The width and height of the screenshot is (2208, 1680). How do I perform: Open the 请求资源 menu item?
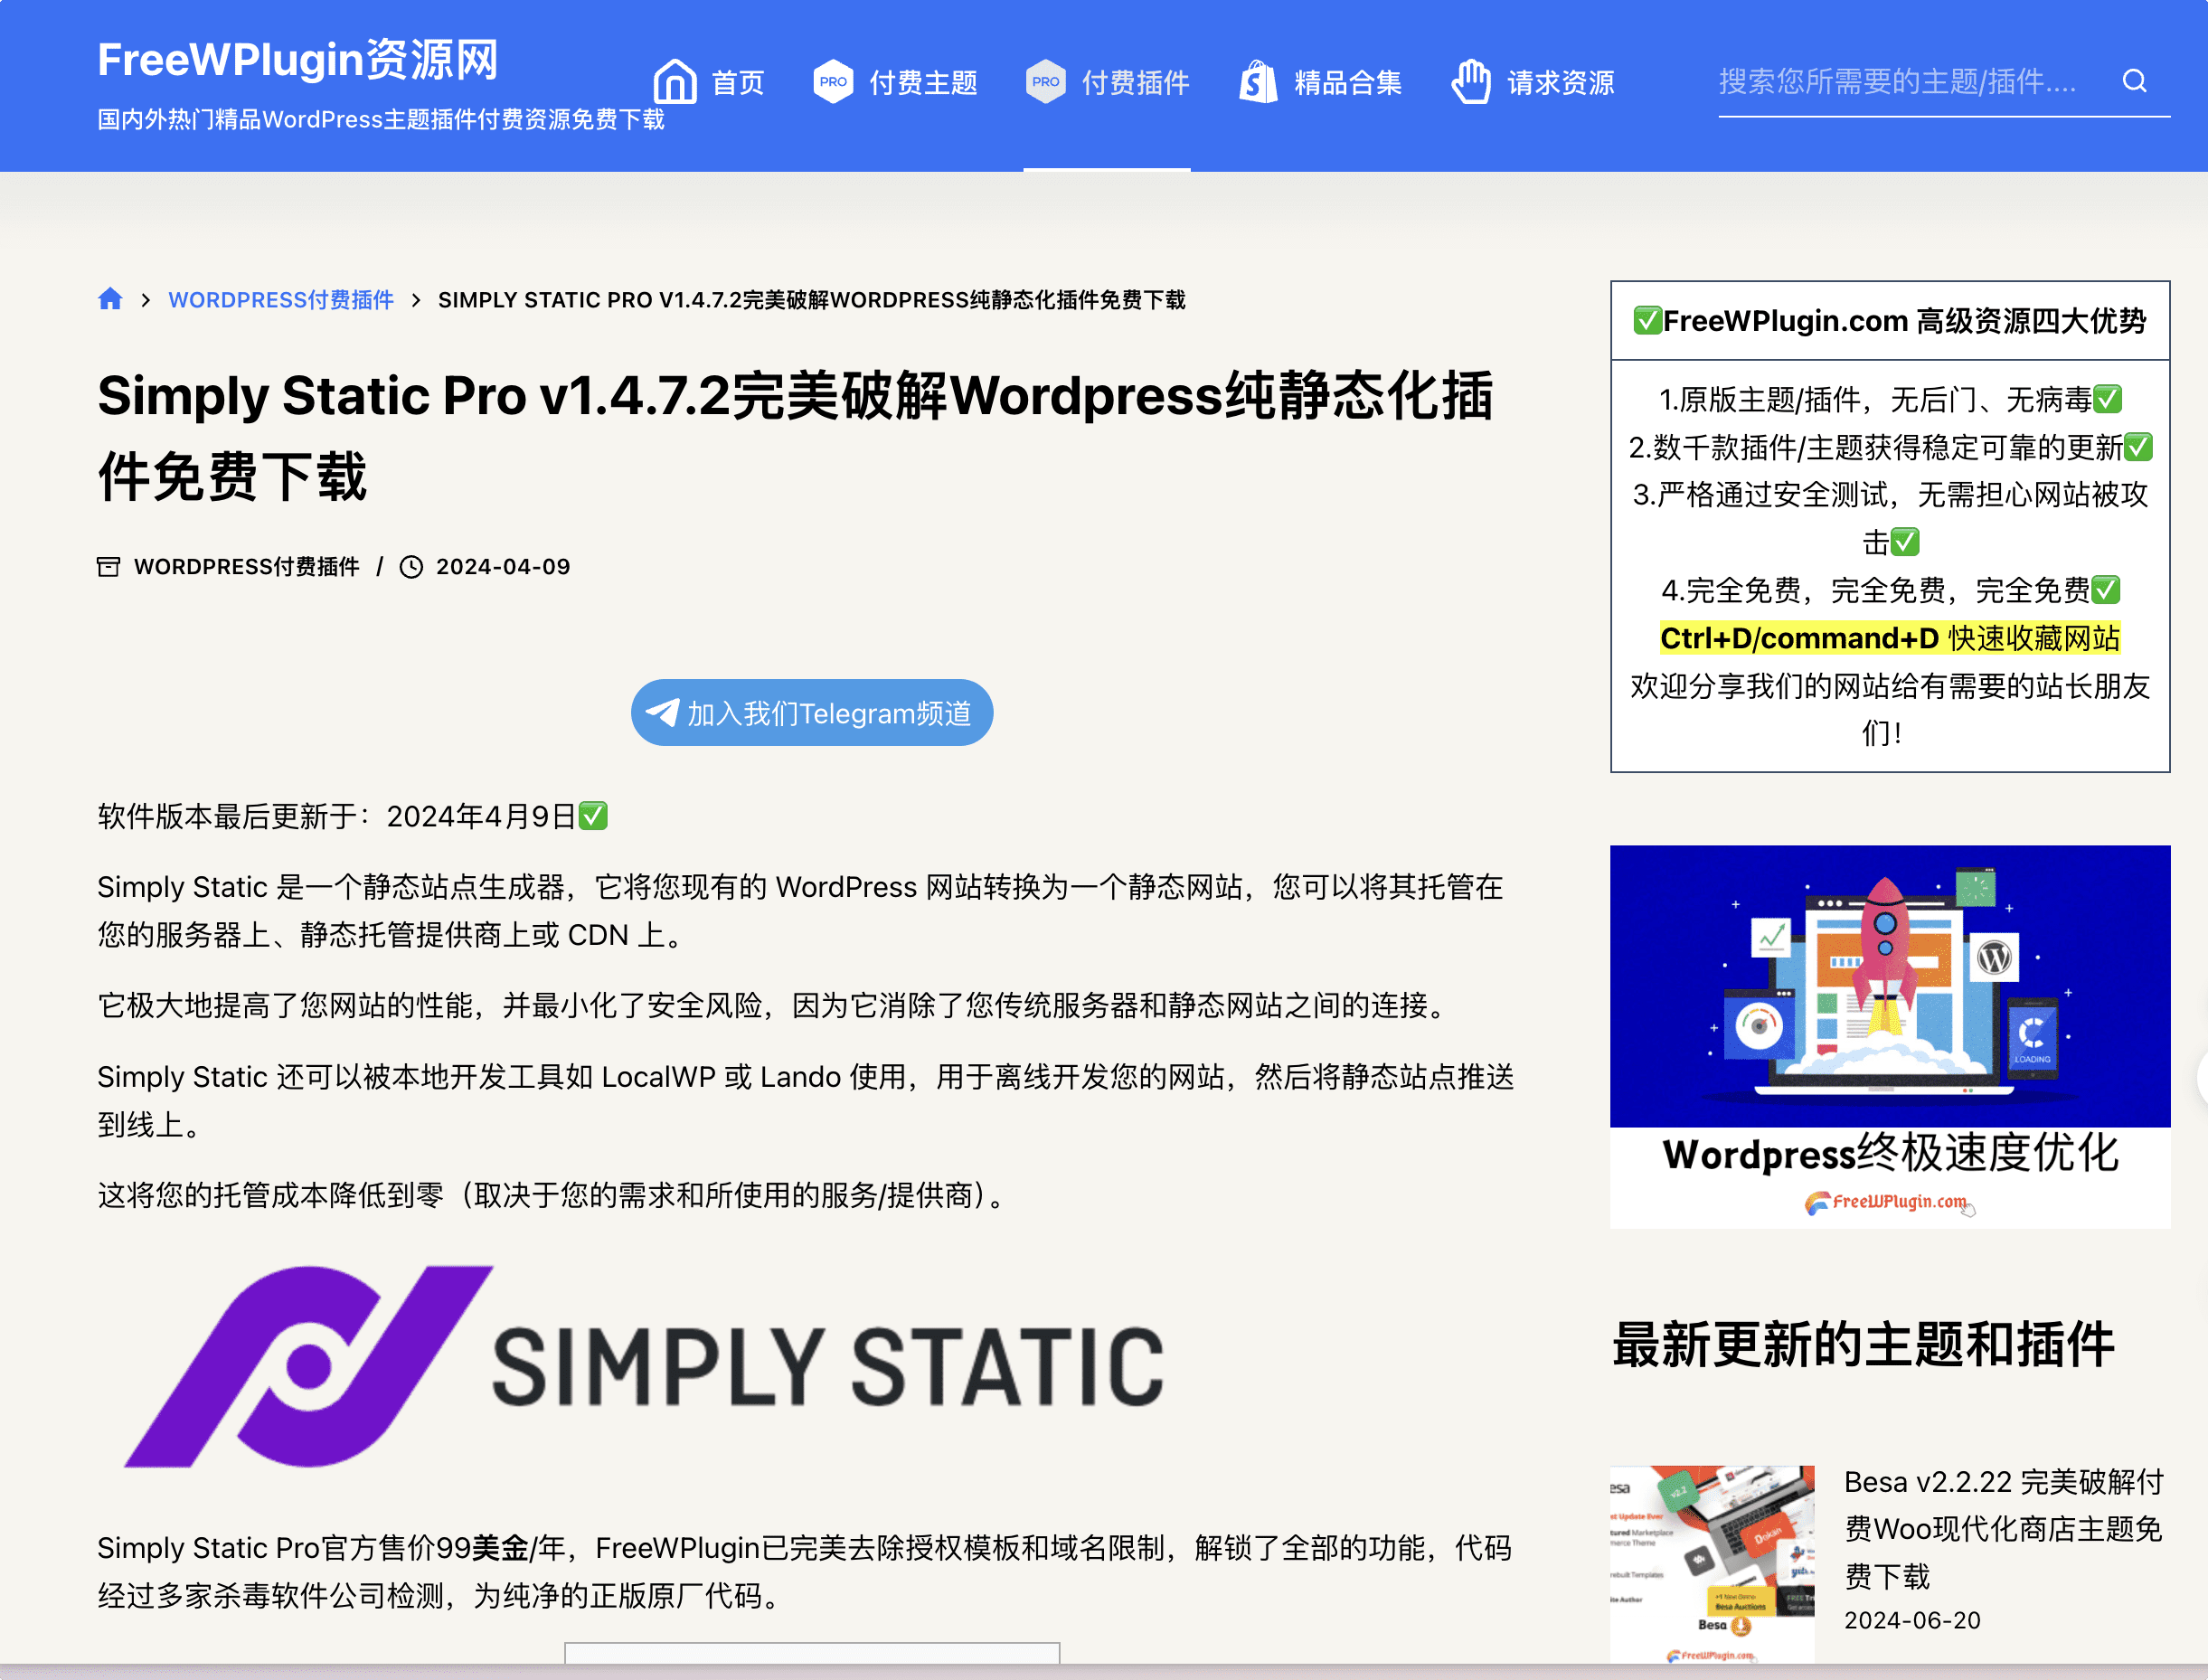(1561, 82)
